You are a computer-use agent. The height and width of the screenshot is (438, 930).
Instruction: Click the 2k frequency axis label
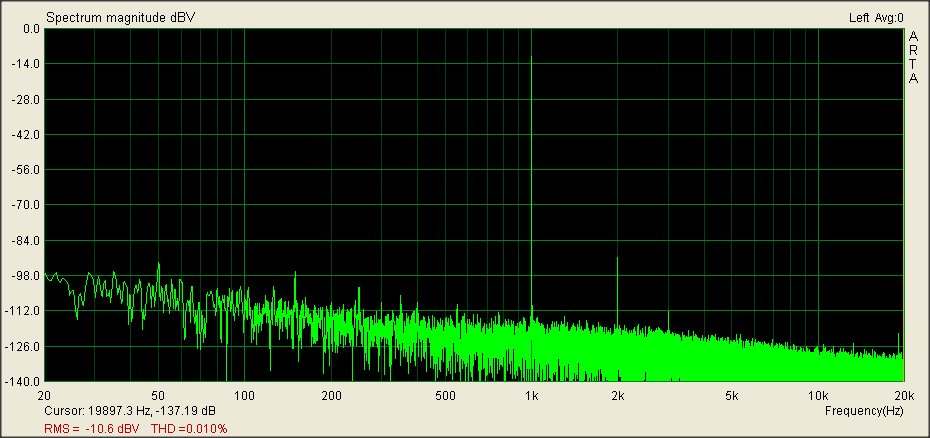[x=618, y=396]
